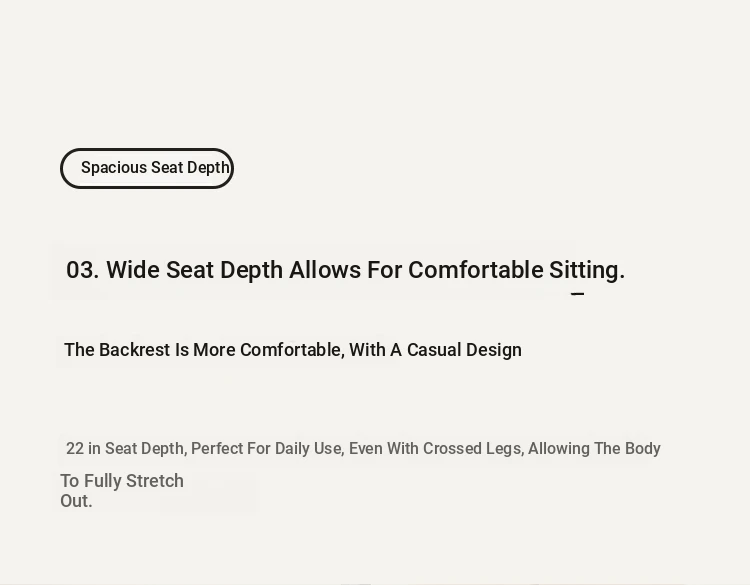Click the word 'Comfortable' in the heading
Image resolution: width=750 pixels, height=585 pixels.
tap(475, 270)
